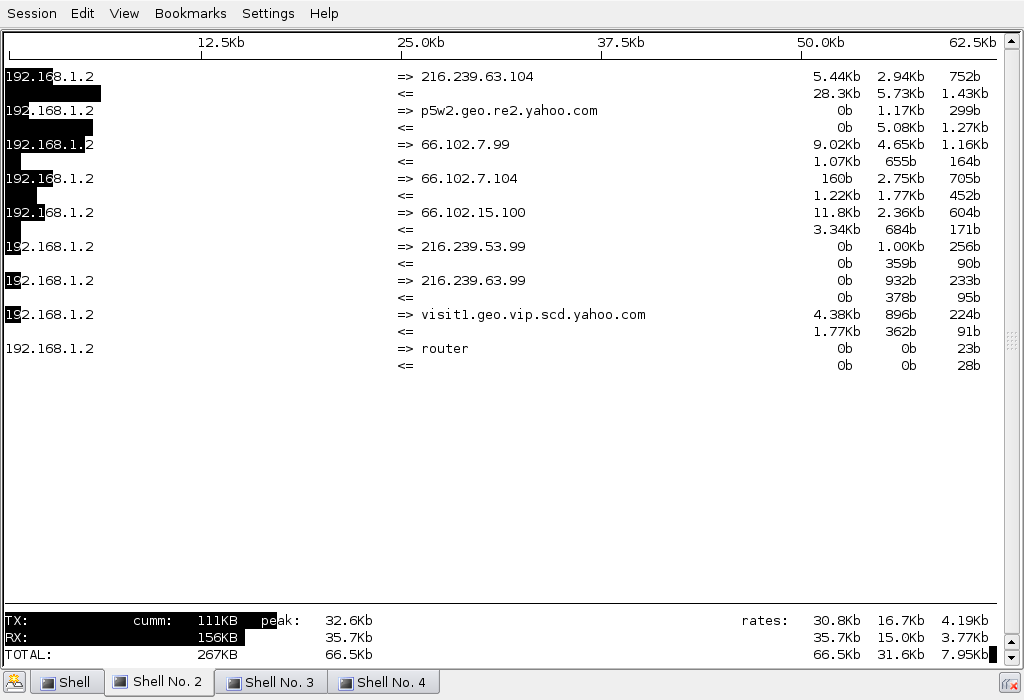Open the Settings menu
The image size is (1024, 700).
(267, 13)
